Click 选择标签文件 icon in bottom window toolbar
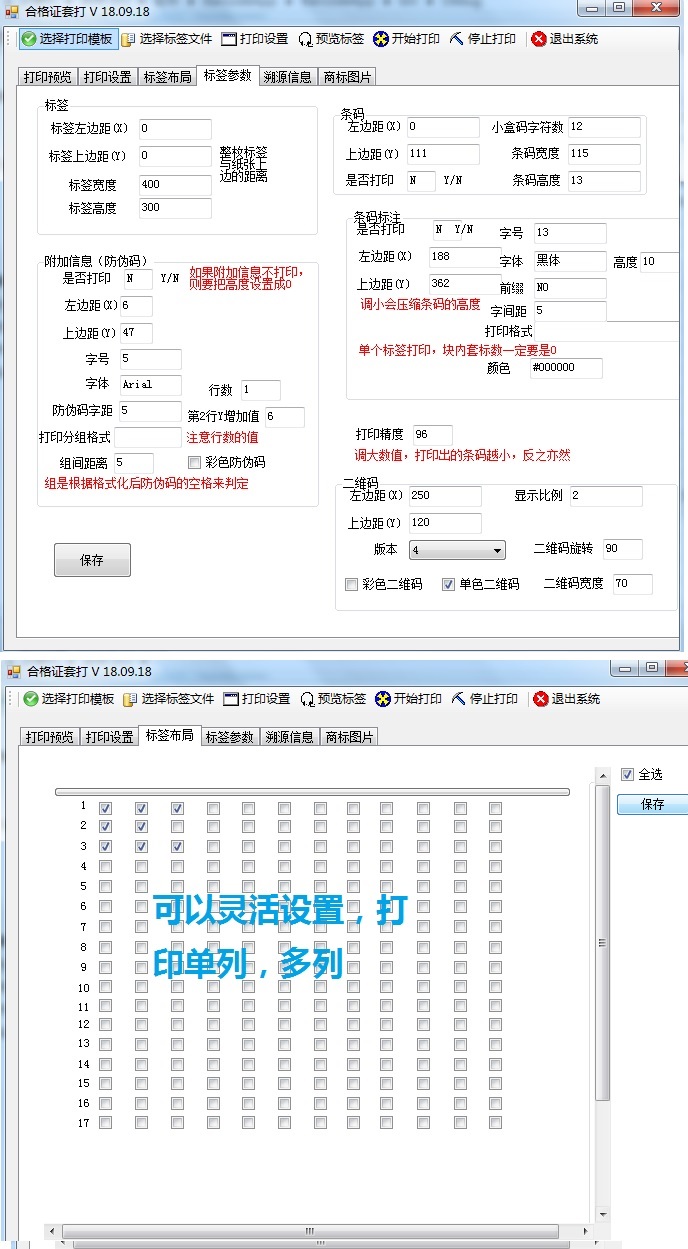This screenshot has width=688, height=1249. pos(130,699)
